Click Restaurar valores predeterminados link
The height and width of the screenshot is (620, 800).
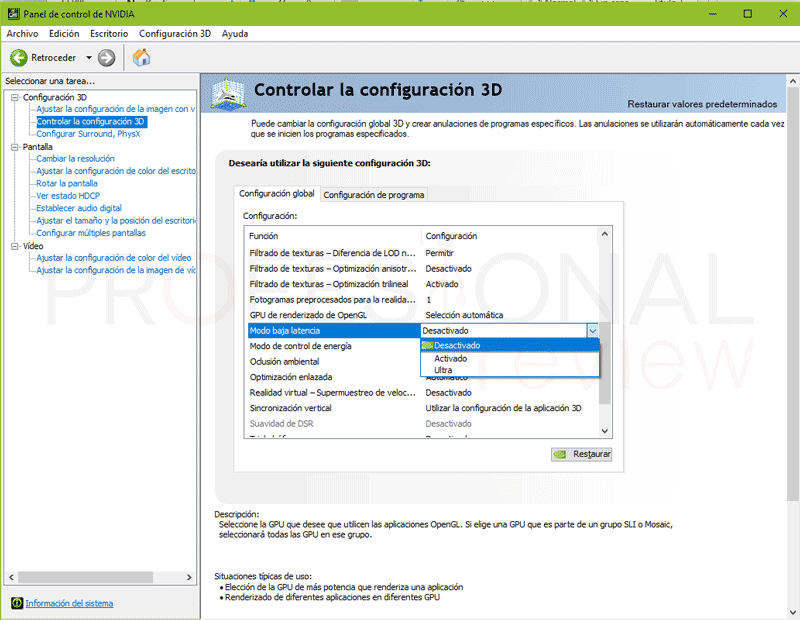click(702, 104)
